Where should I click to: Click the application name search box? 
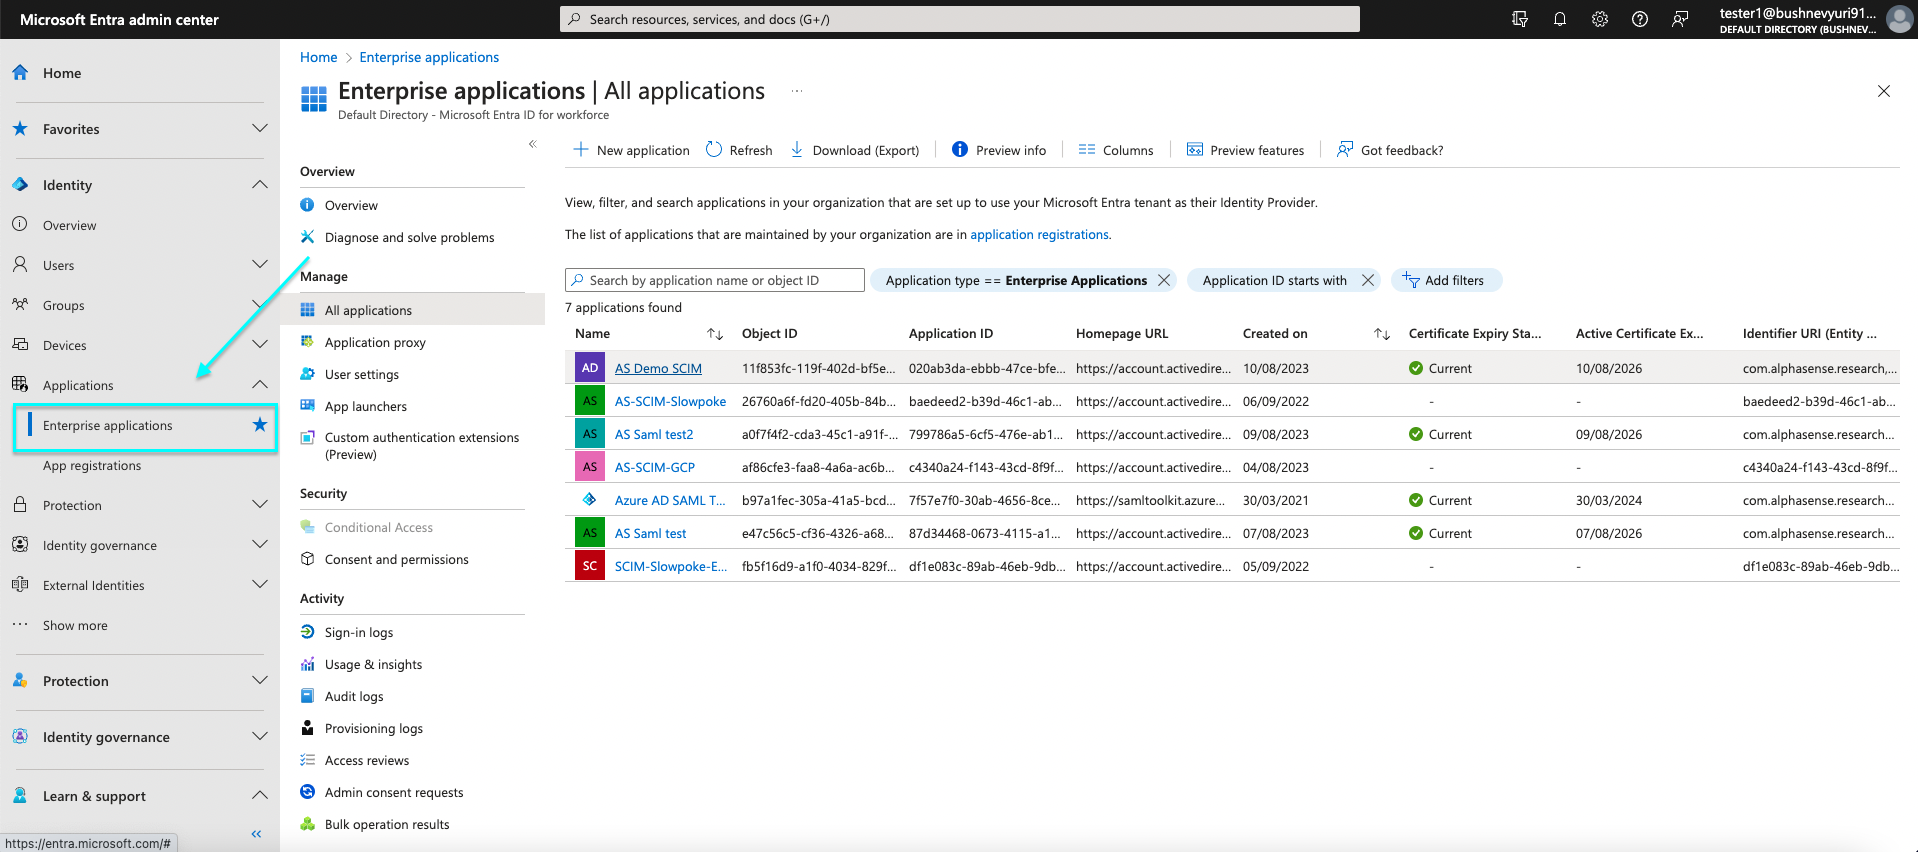pos(715,280)
